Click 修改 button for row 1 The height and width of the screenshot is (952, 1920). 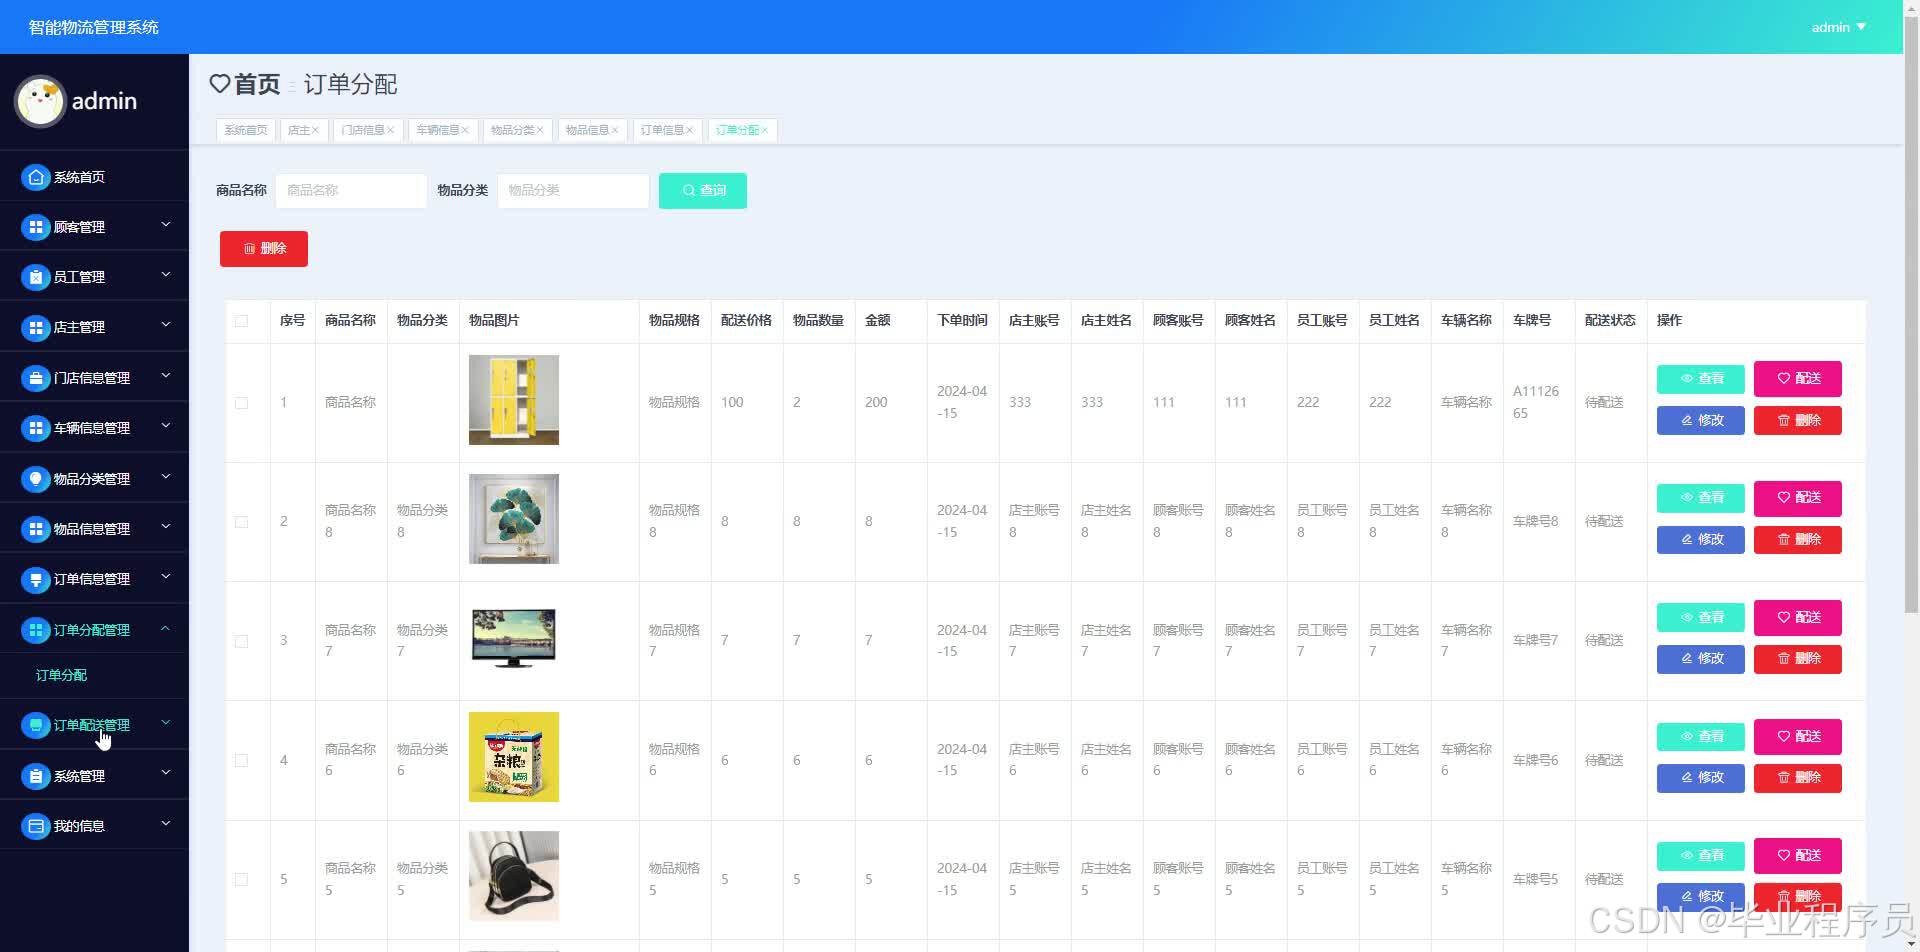tap(1700, 421)
